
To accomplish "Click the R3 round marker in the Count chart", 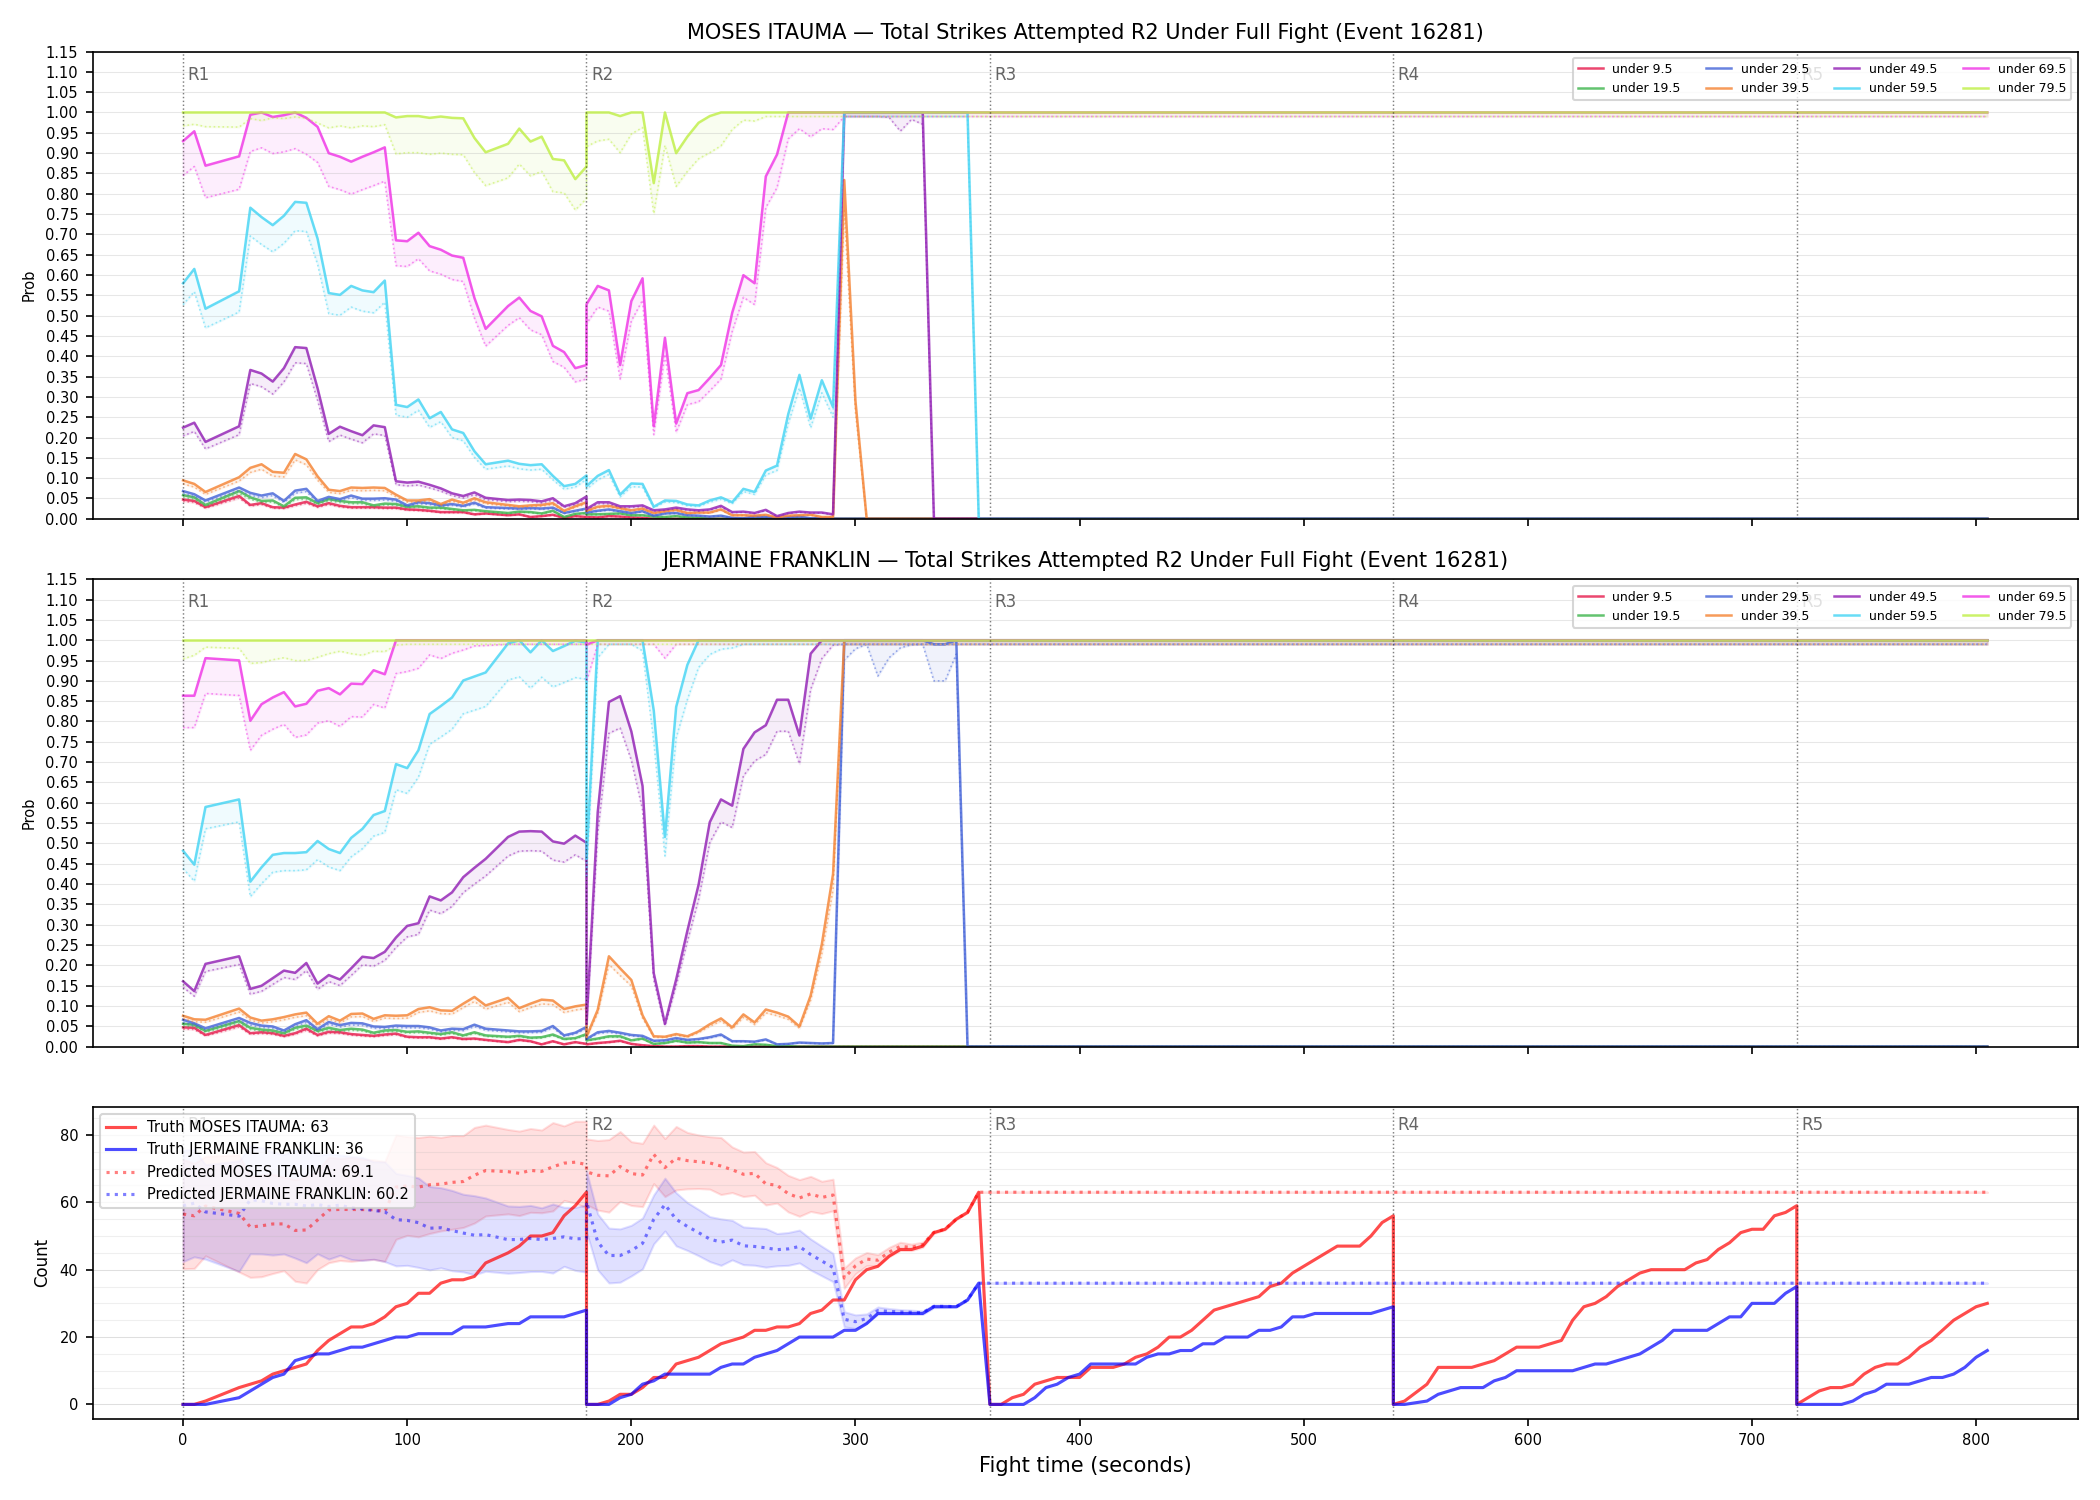I will (x=1005, y=1124).
